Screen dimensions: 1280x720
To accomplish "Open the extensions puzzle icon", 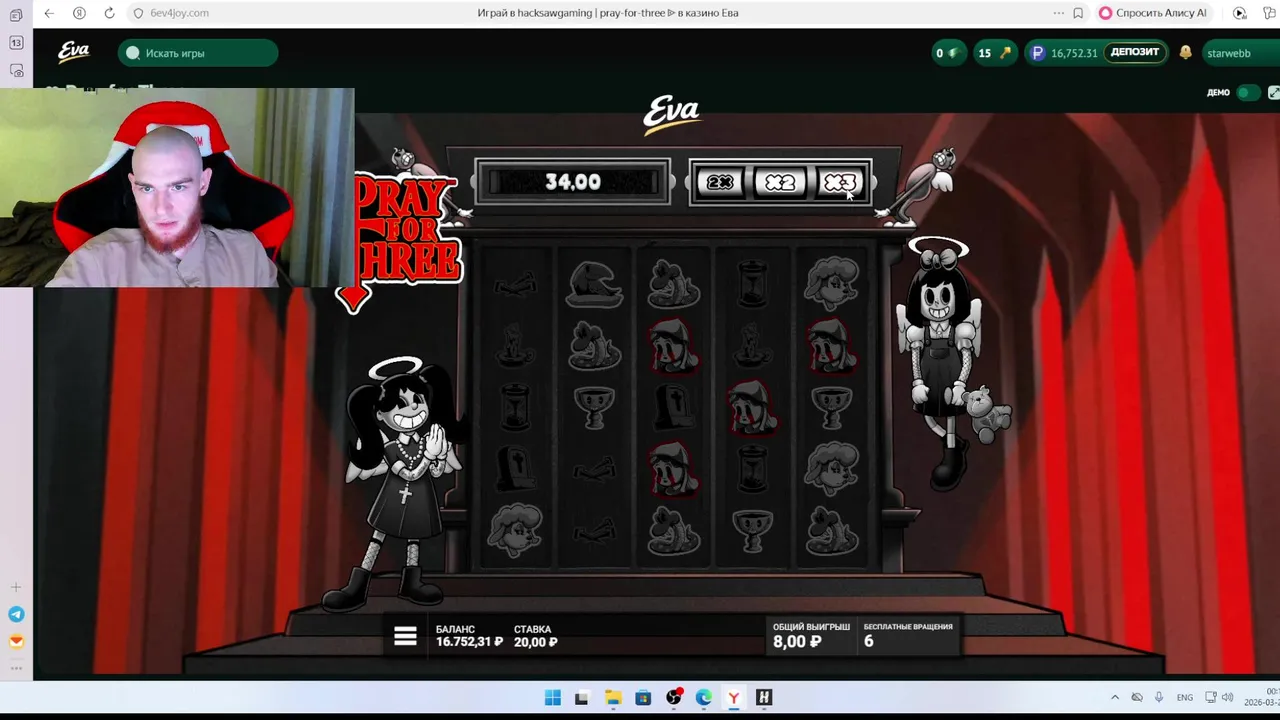I will click(x=1270, y=13).
